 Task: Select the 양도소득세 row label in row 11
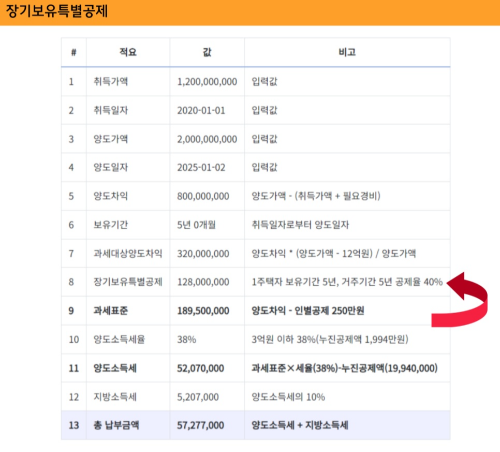[x=115, y=368]
